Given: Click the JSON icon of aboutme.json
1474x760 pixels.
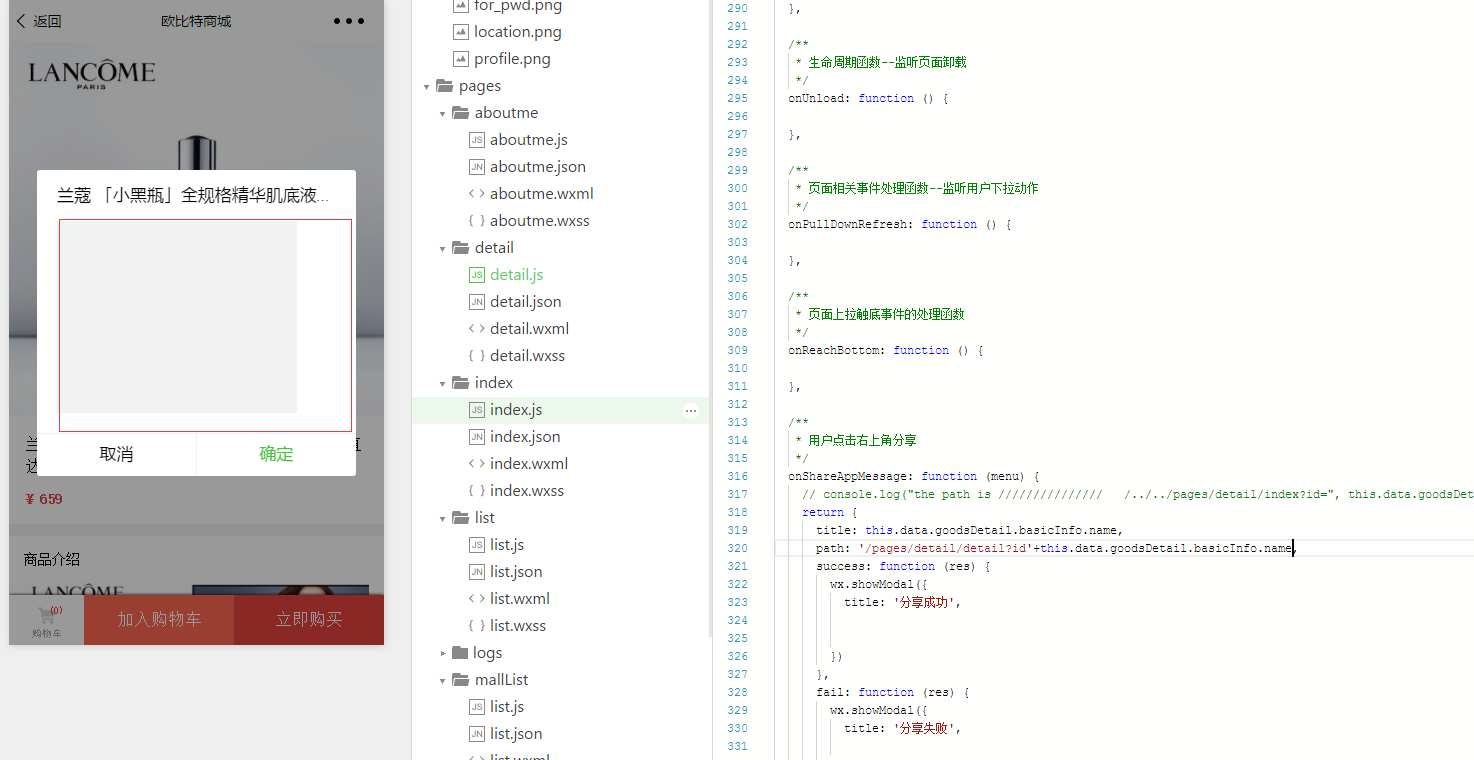Looking at the screenshot, I should [477, 167].
